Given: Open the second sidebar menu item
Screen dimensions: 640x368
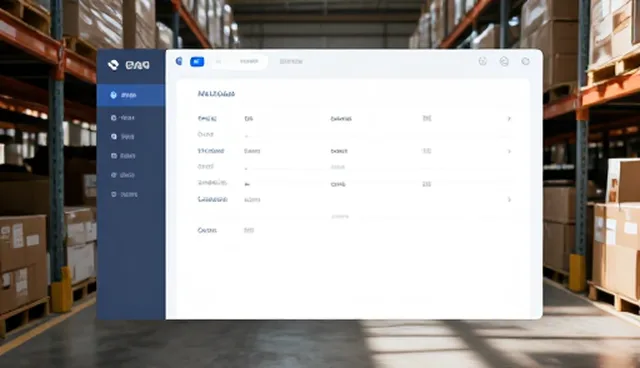Looking at the screenshot, I should (123, 117).
